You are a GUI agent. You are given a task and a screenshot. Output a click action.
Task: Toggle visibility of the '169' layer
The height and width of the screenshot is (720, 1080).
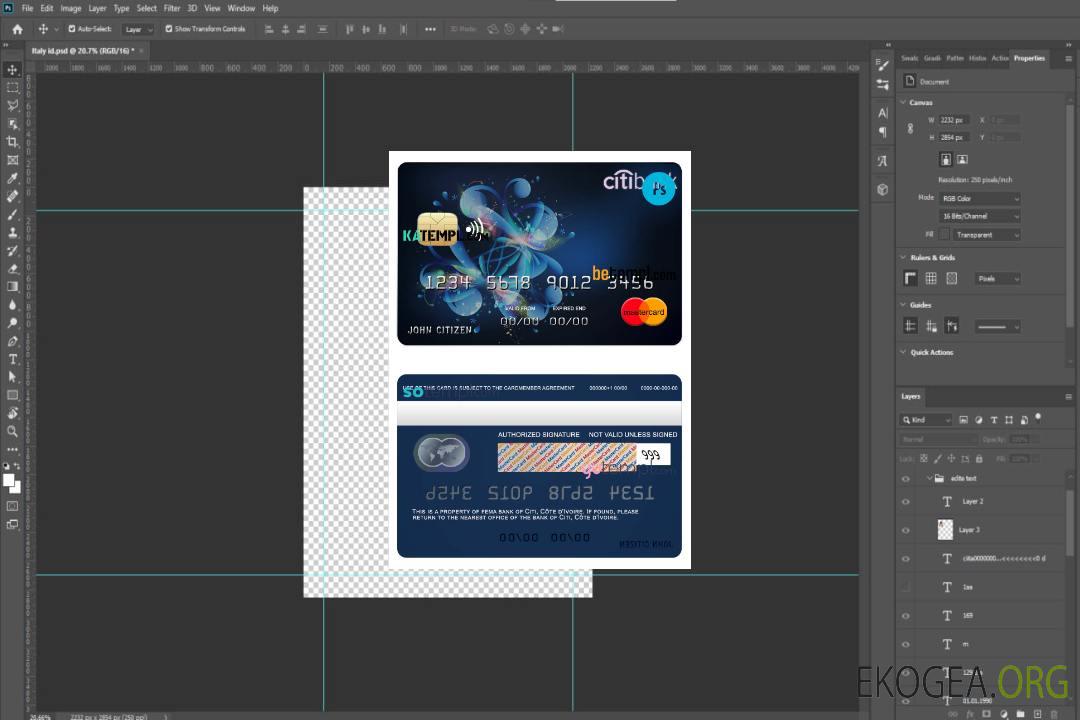(906, 616)
